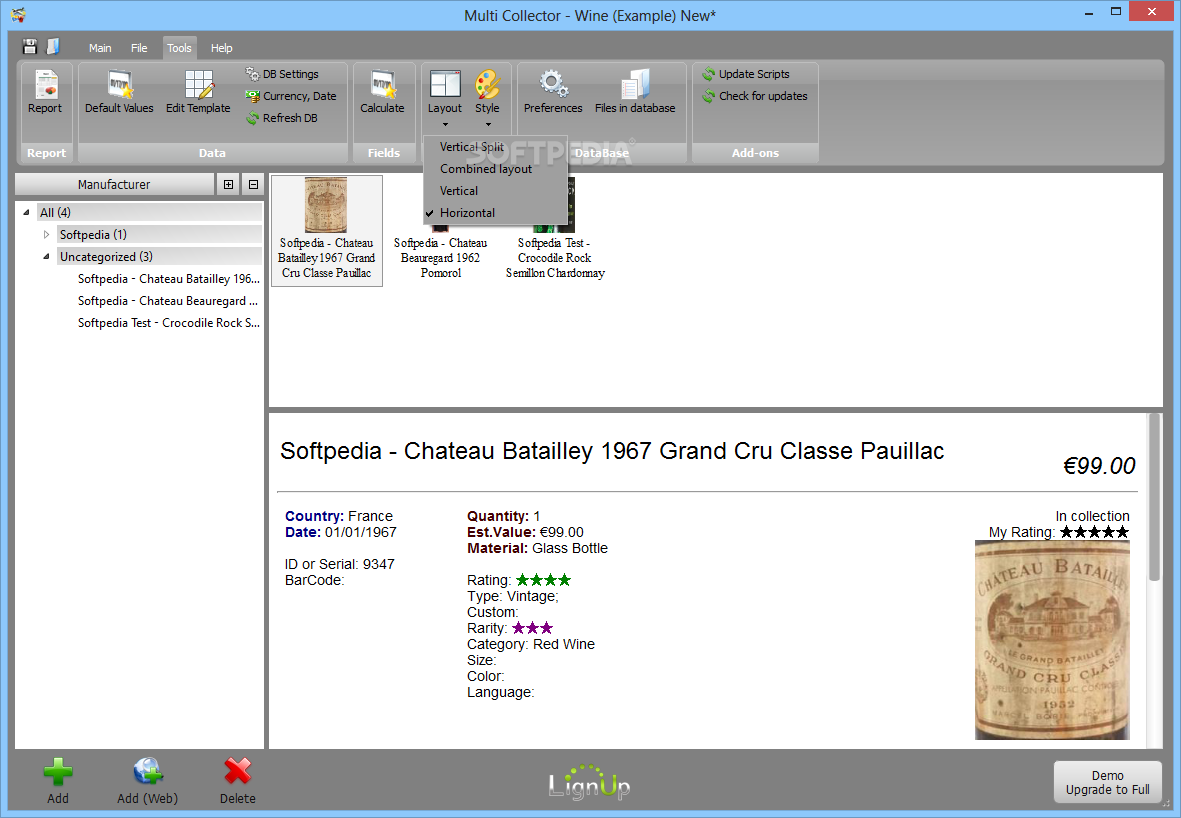Screen dimensions: 1181x818
Task: Click the large Chateau Batailley bottle image
Action: pos(1052,639)
